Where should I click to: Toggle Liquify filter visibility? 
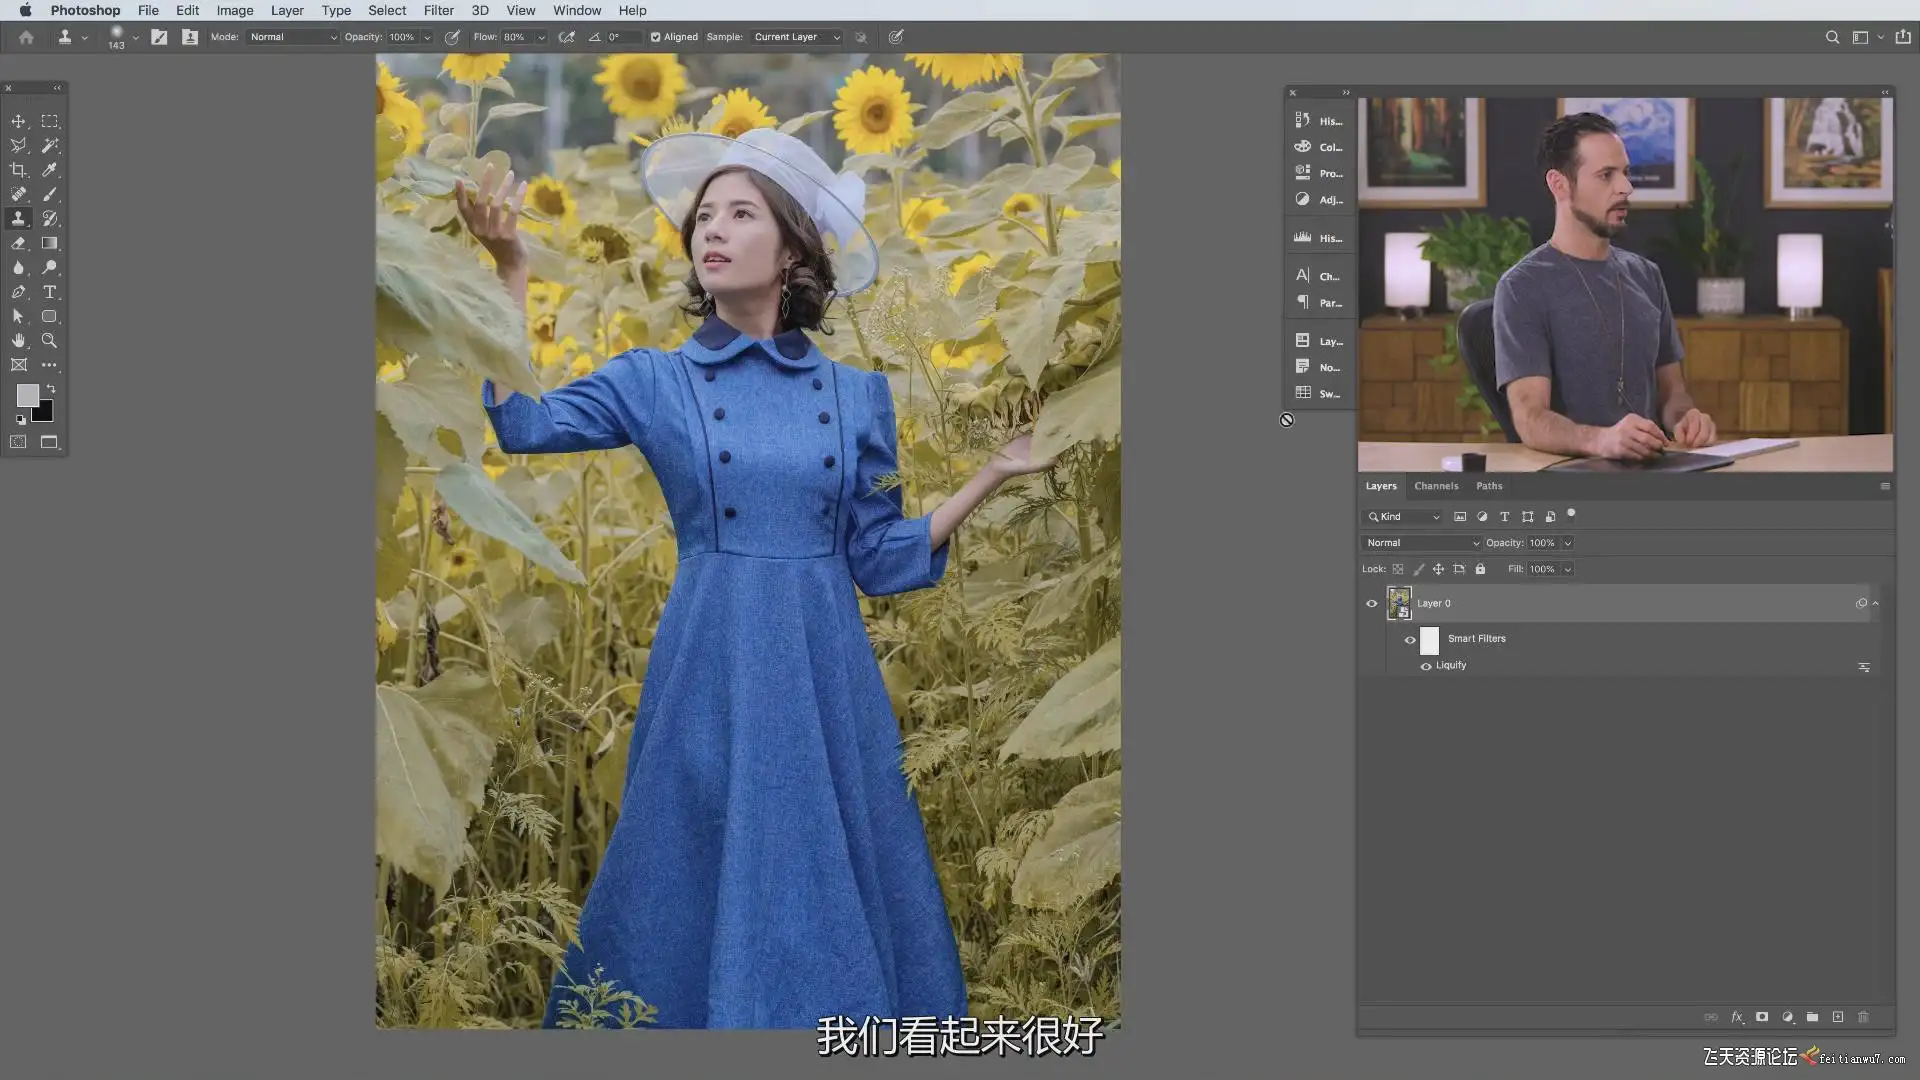(x=1426, y=666)
